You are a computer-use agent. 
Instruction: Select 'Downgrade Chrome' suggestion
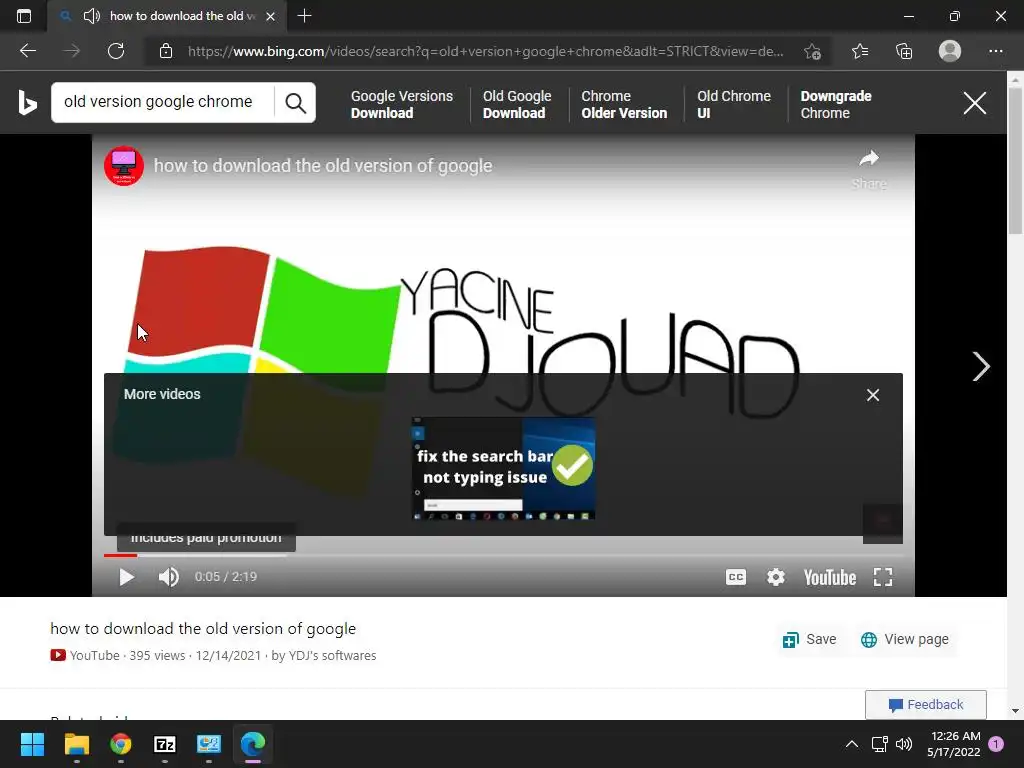836,104
